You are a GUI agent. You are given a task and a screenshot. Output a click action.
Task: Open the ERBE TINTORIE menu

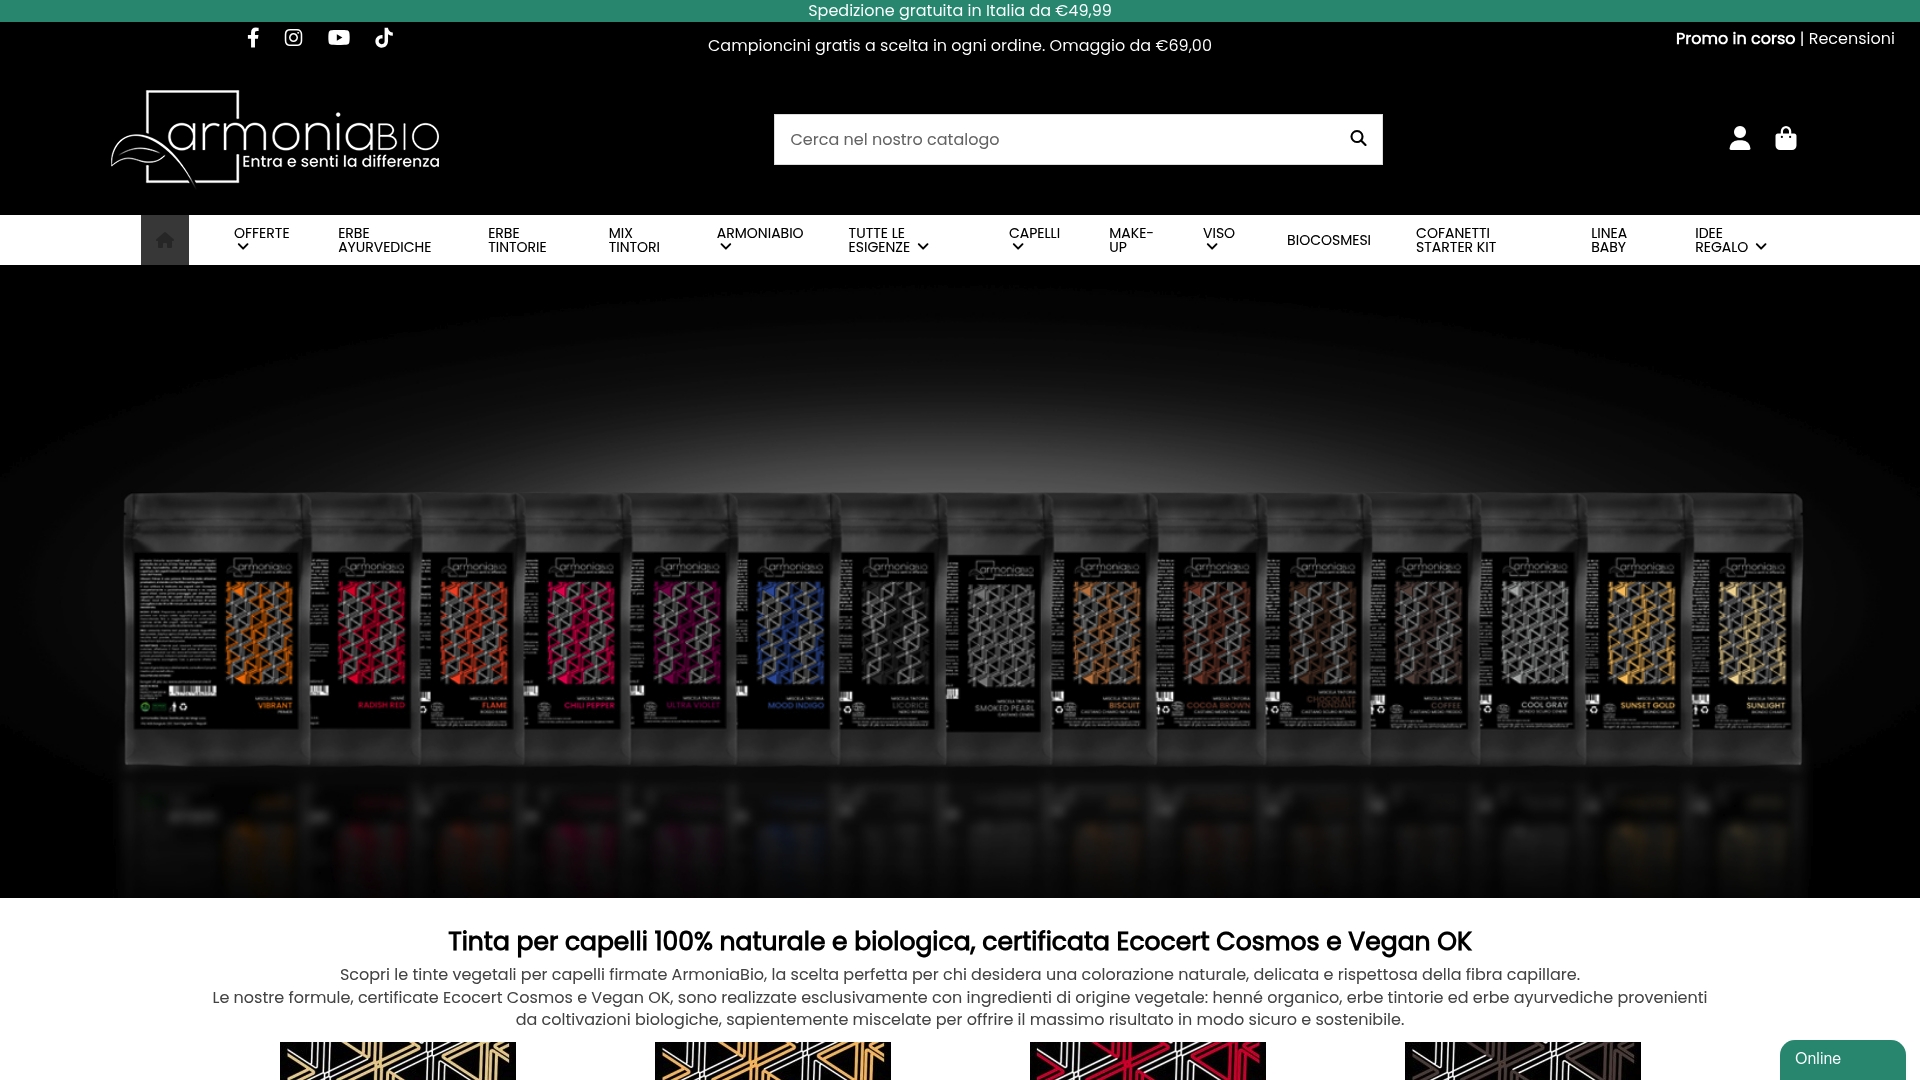point(517,240)
